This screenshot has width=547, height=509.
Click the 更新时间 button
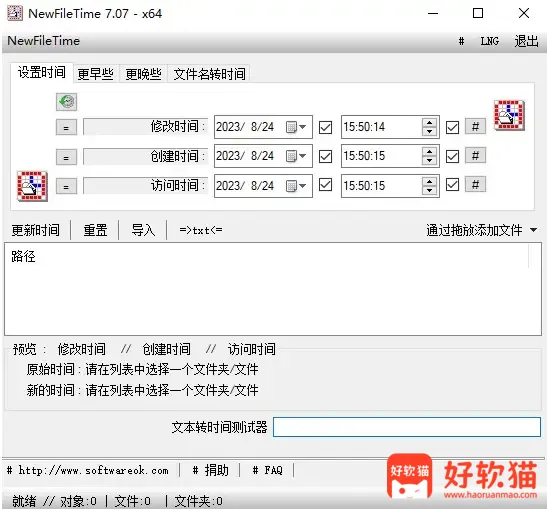tap(36, 230)
